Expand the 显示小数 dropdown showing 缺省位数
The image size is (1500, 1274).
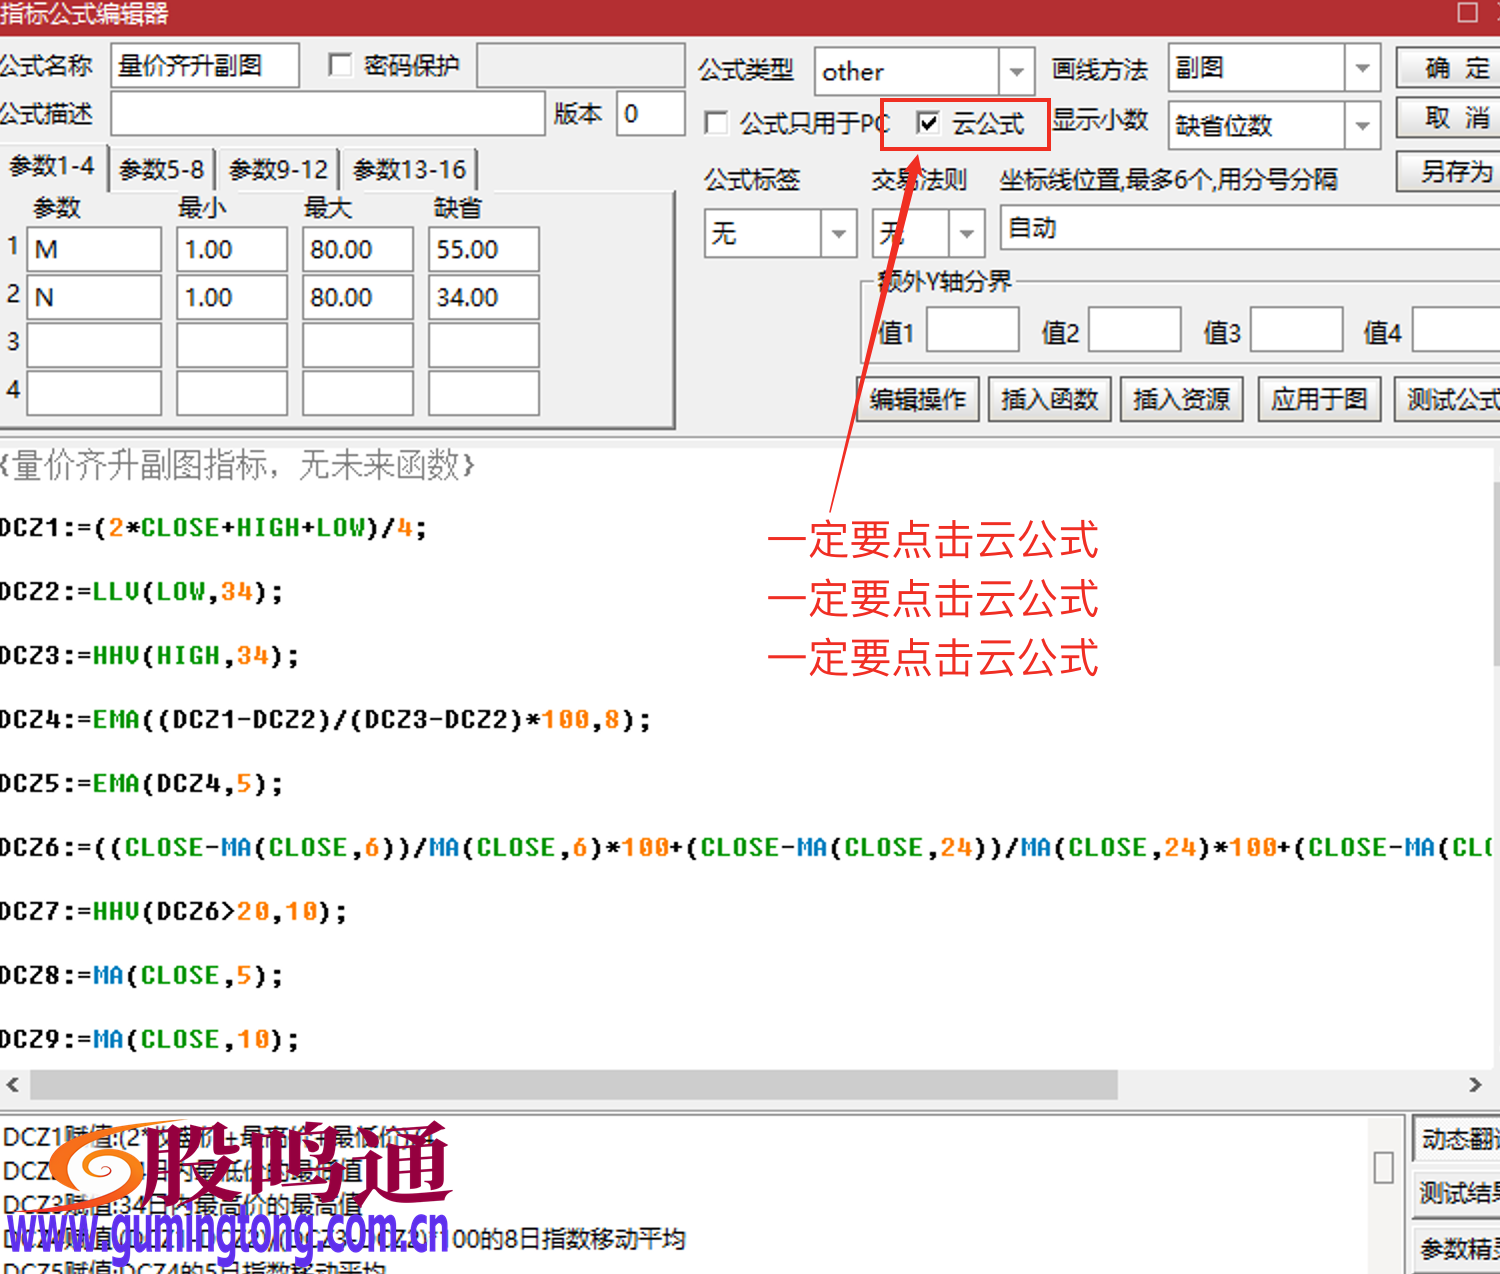[1362, 125]
